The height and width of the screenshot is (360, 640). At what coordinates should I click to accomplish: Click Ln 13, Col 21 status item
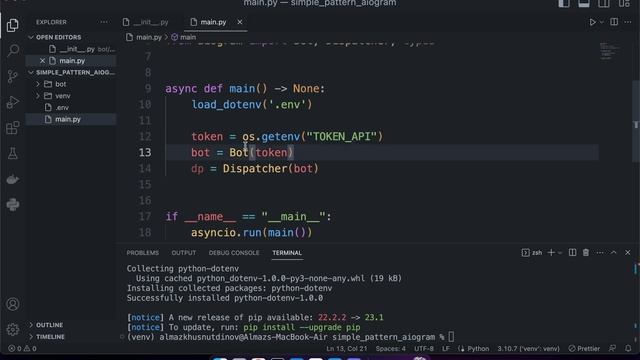(347, 349)
